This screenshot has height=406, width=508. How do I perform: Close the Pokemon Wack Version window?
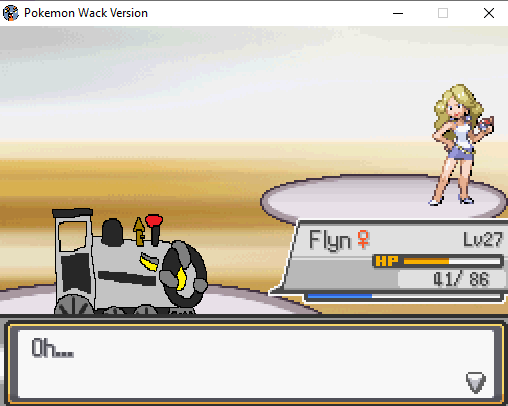point(489,13)
